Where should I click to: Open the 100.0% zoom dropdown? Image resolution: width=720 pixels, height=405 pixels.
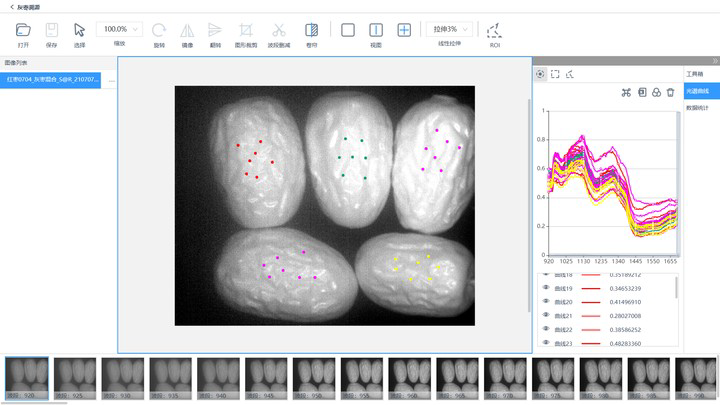121,29
